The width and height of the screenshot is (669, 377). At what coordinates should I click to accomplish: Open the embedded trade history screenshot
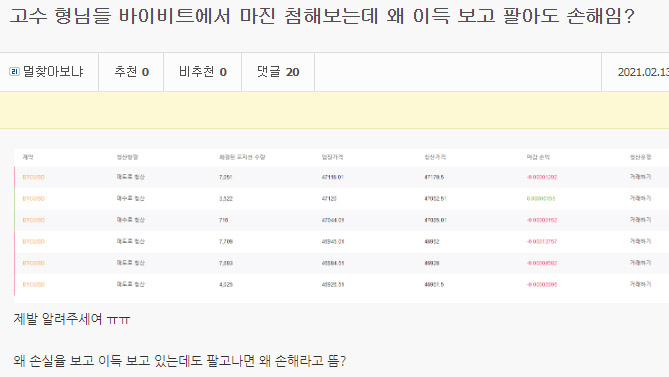(x=341, y=226)
